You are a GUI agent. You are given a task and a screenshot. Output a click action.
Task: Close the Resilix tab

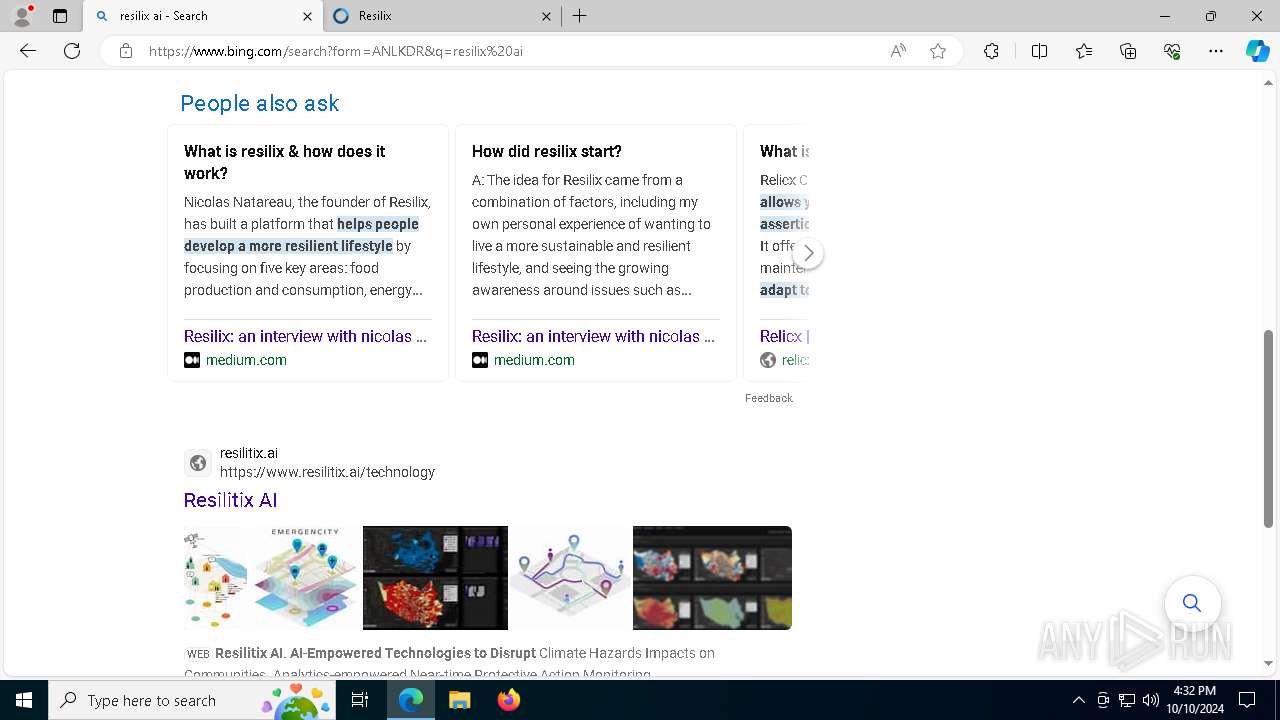[x=546, y=16]
